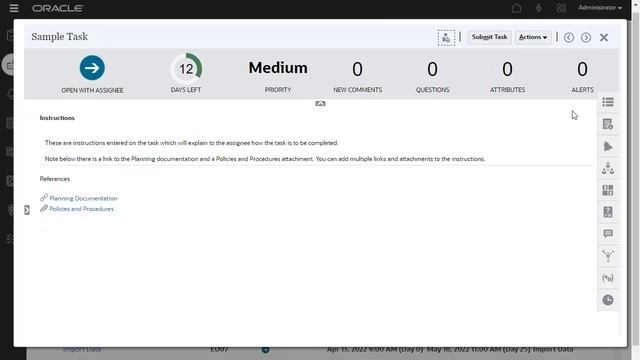Click the Sample Task title
The height and width of the screenshot is (360, 640).
60,37
